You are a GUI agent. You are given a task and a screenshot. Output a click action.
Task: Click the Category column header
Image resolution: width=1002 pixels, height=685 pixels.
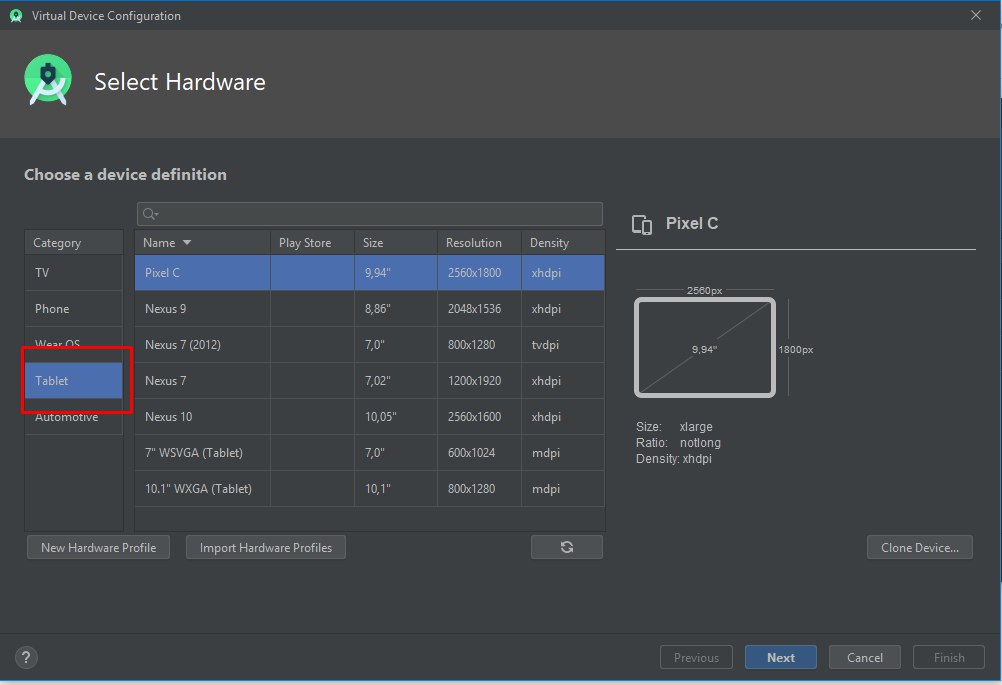click(x=73, y=243)
